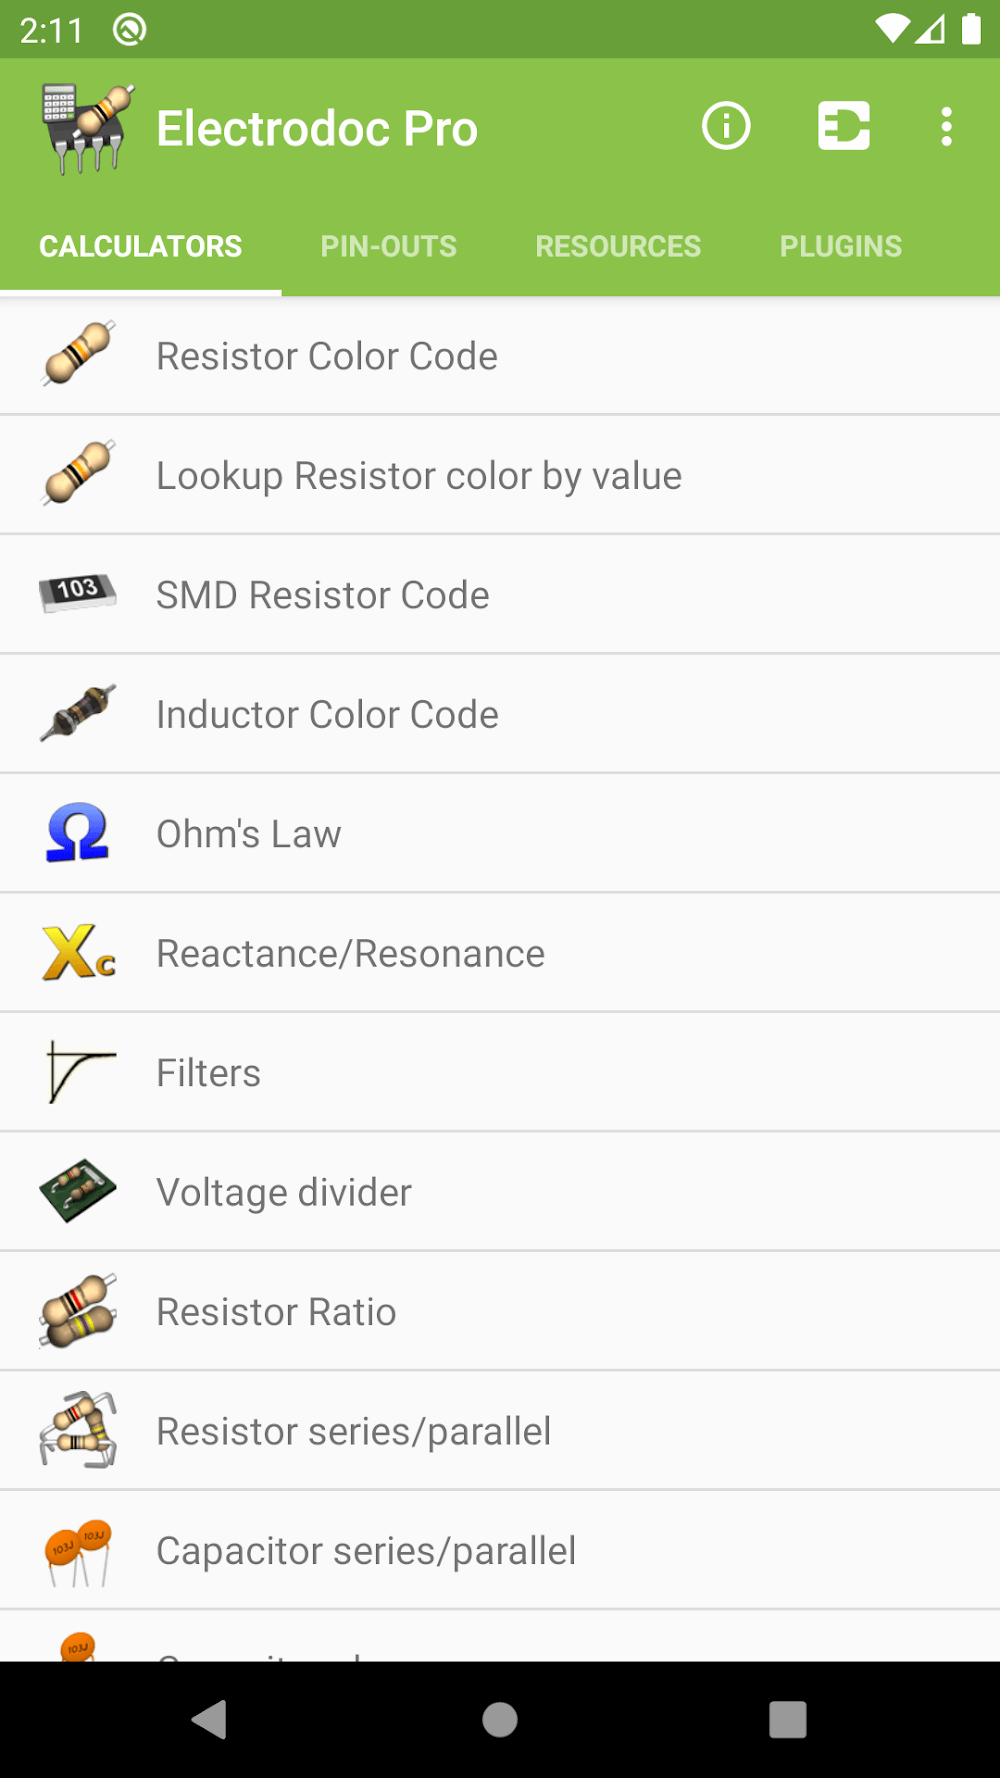
Task: Tap the SMD 103 chip icon
Action: click(78, 593)
